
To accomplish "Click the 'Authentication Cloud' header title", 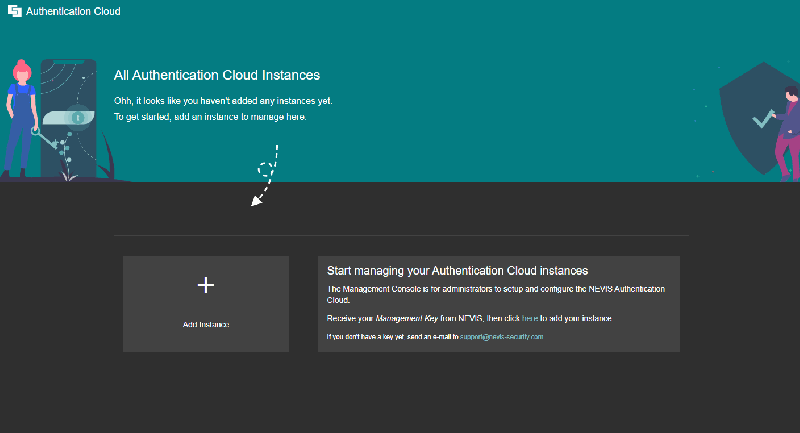I will click(73, 11).
